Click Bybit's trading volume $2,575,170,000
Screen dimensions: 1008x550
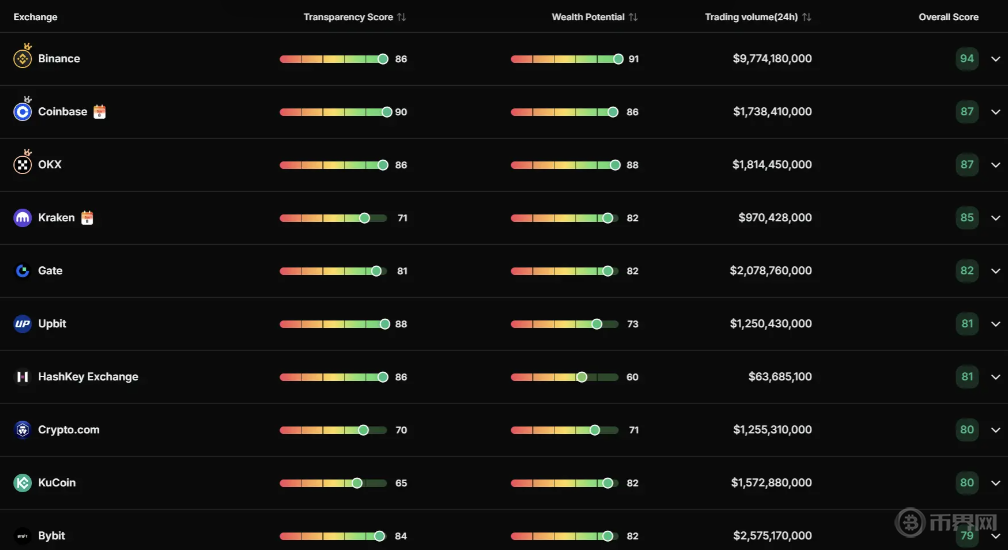click(772, 536)
